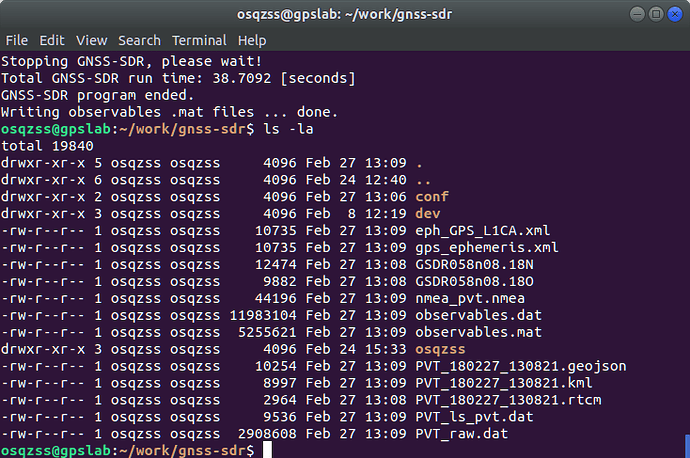The image size is (690, 458).
Task: Click 'Stopping GNSS-SDR, please wait!' line
Action: [132, 62]
